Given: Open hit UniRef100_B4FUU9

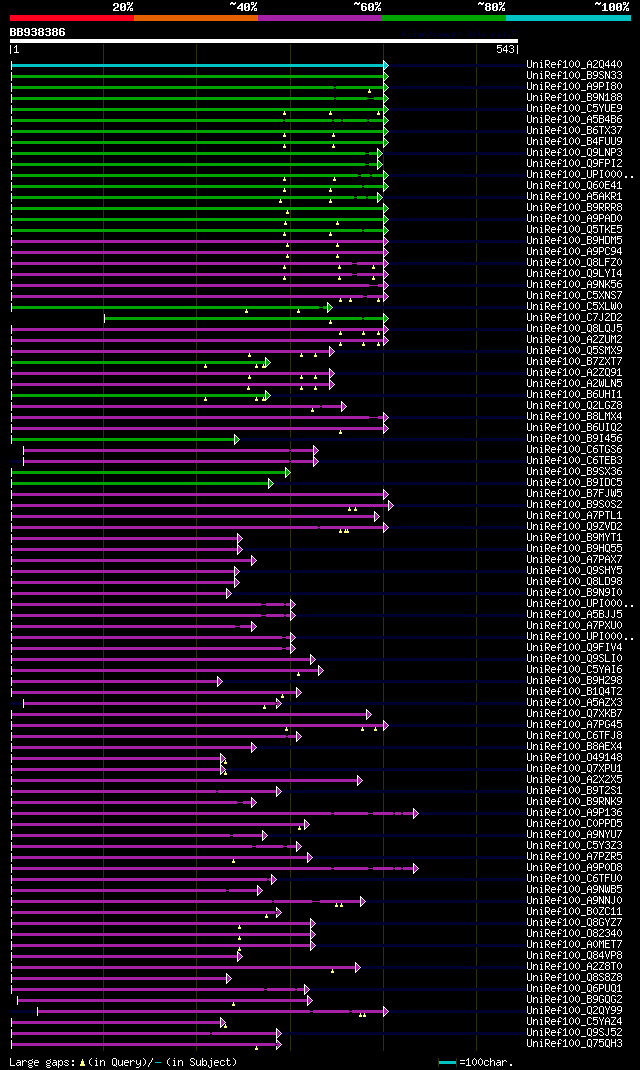Looking at the screenshot, I should coord(574,142).
